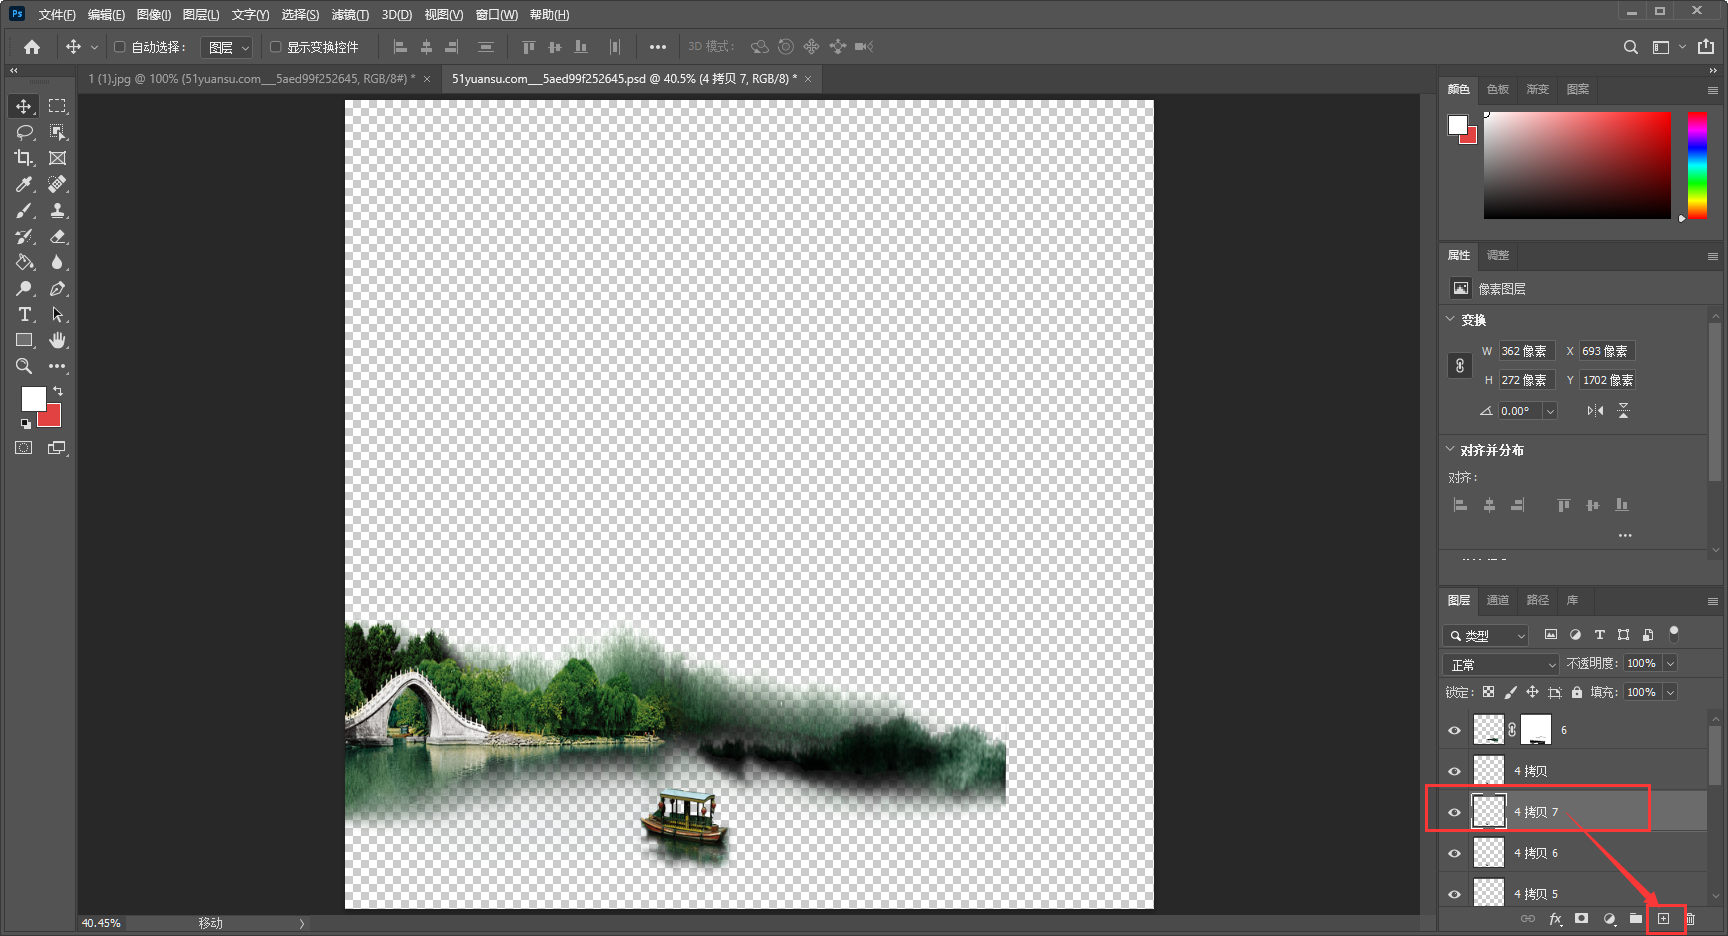Open the layer filter 类型 dropdown
This screenshot has width=1728, height=936.
tap(1486, 635)
